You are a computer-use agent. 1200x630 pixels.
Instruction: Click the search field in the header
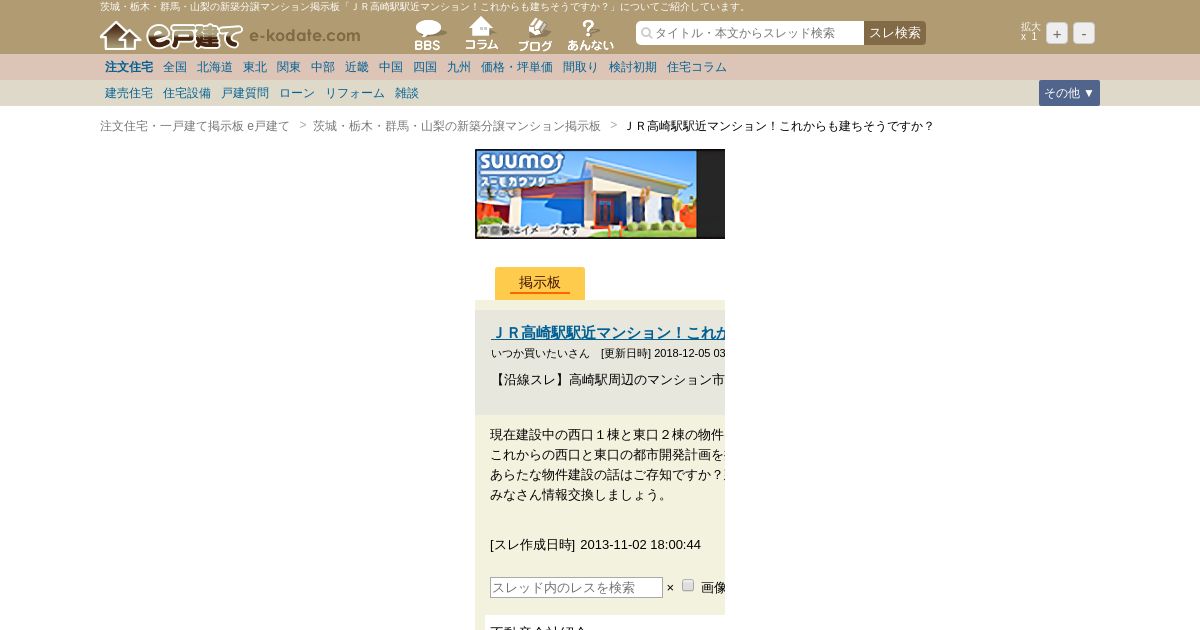point(750,33)
